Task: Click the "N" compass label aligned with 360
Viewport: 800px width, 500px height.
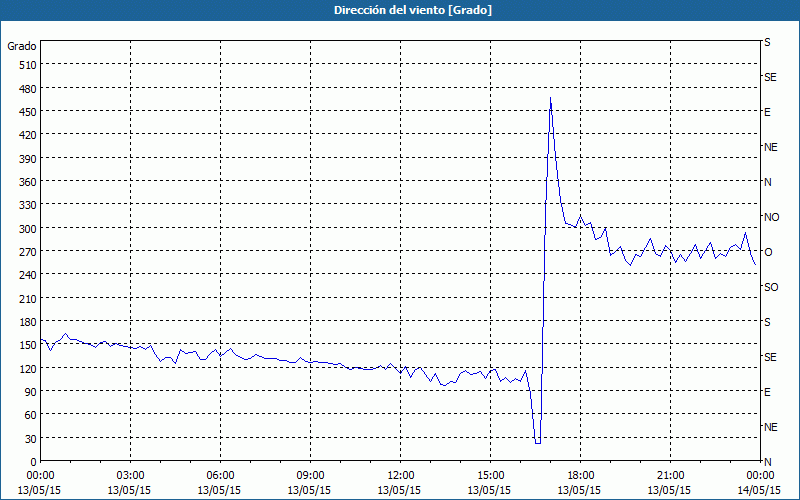Action: (768, 182)
